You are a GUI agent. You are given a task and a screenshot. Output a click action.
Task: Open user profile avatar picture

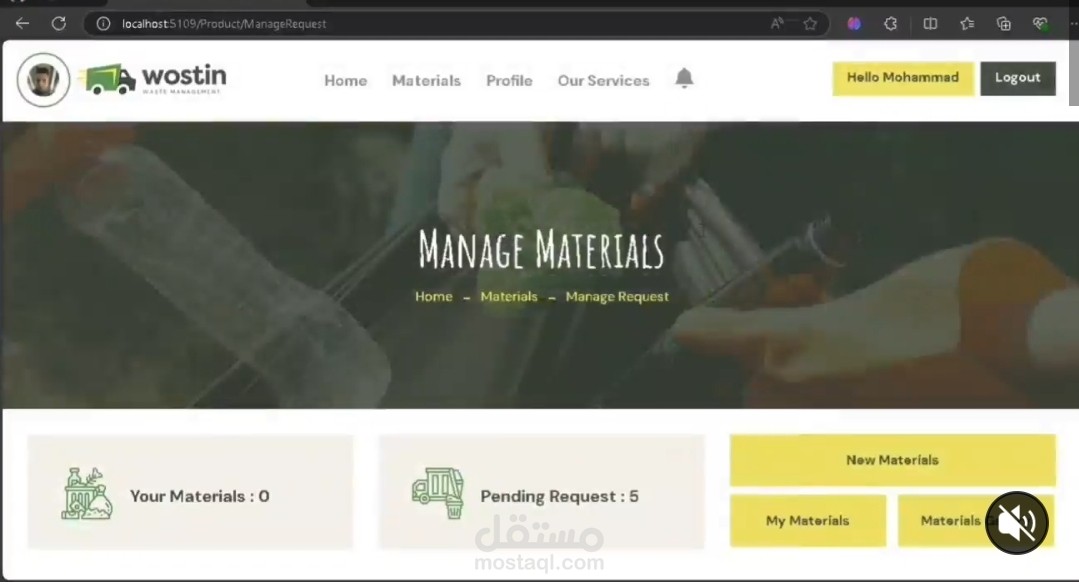coord(43,80)
